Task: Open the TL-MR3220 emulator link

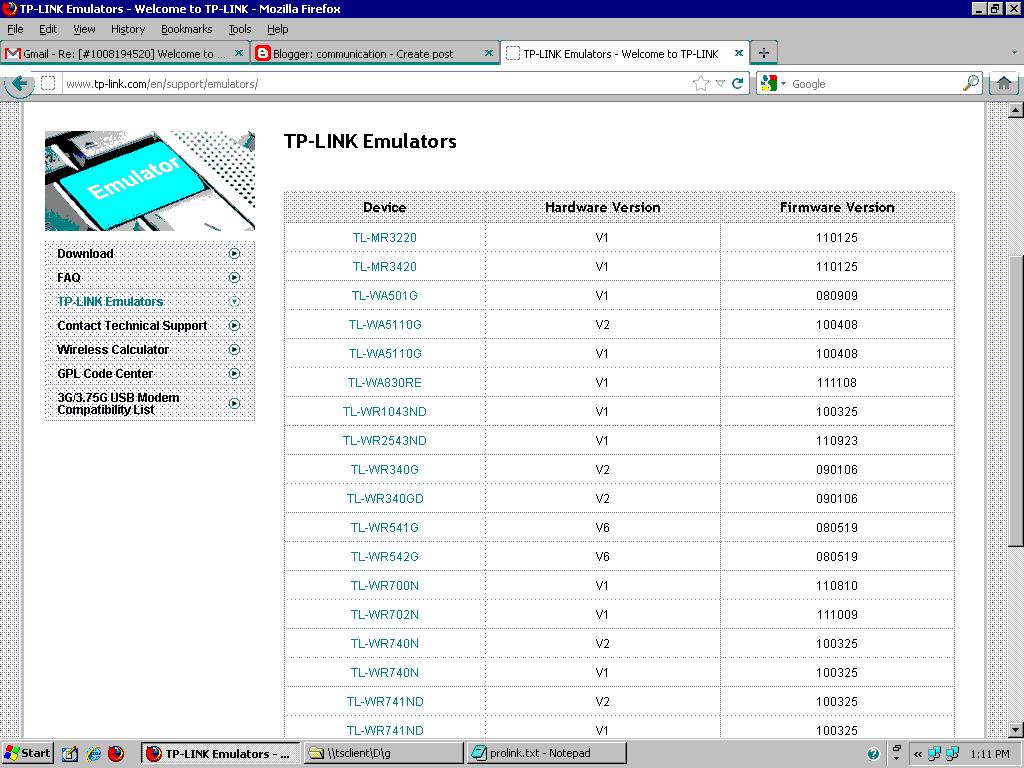Action: (385, 238)
